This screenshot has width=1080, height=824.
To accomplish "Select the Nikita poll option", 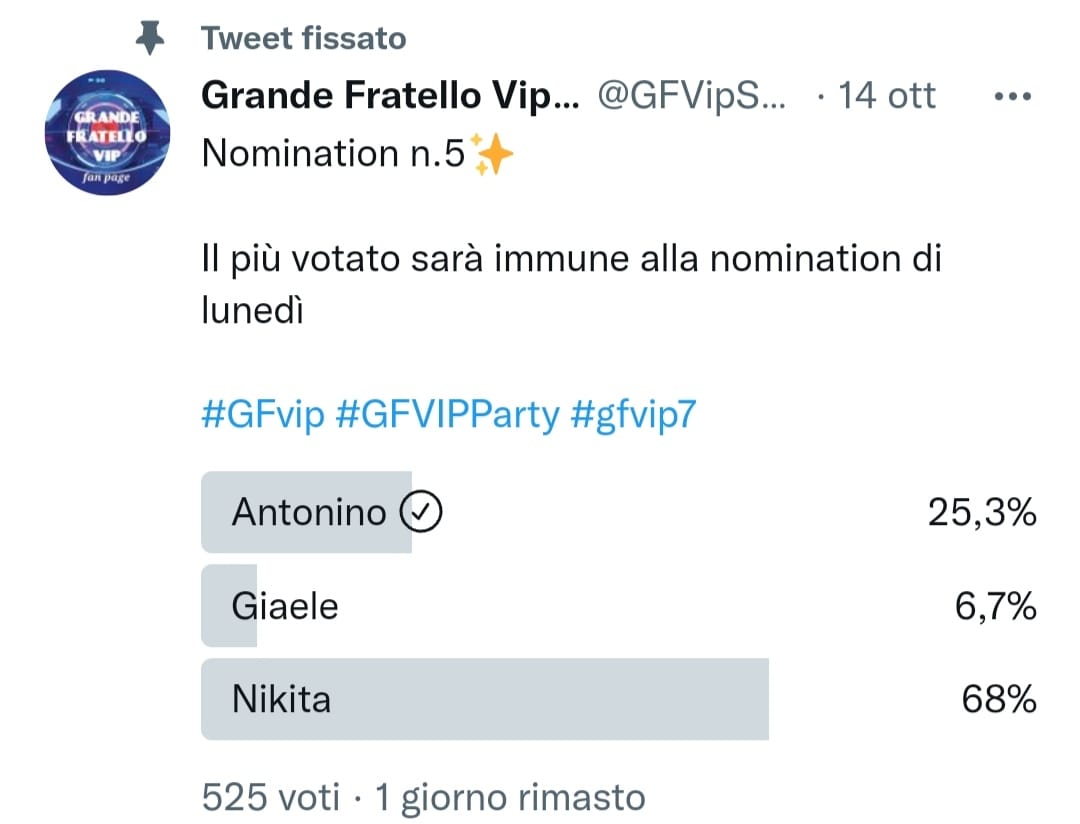I will (619, 699).
